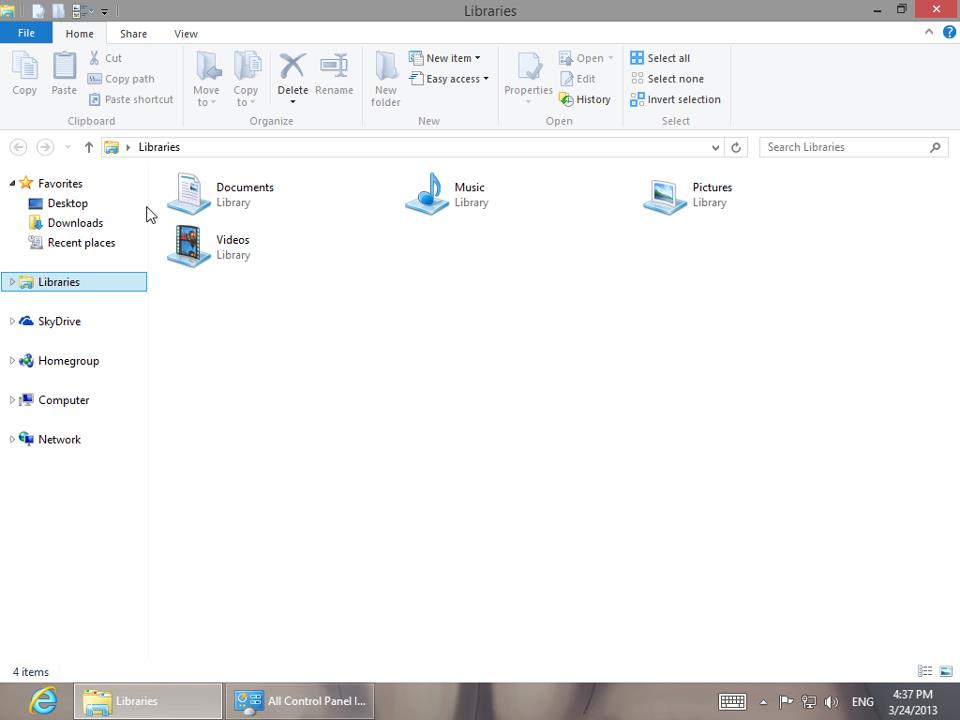Switch to the Home ribbon tab
This screenshot has height=720, width=960.
point(80,34)
